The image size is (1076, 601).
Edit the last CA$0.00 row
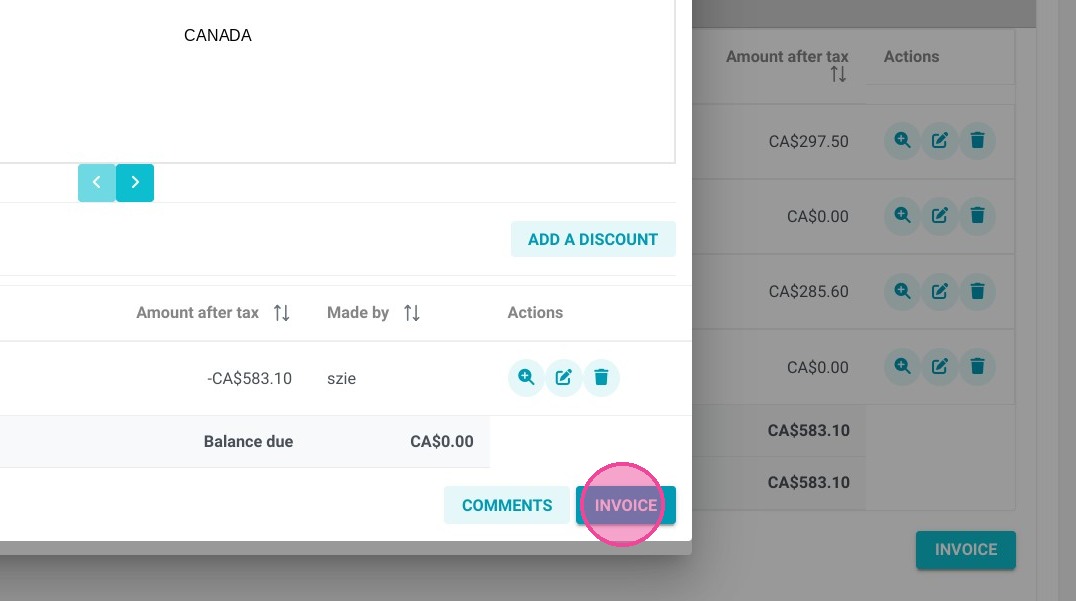click(x=939, y=366)
